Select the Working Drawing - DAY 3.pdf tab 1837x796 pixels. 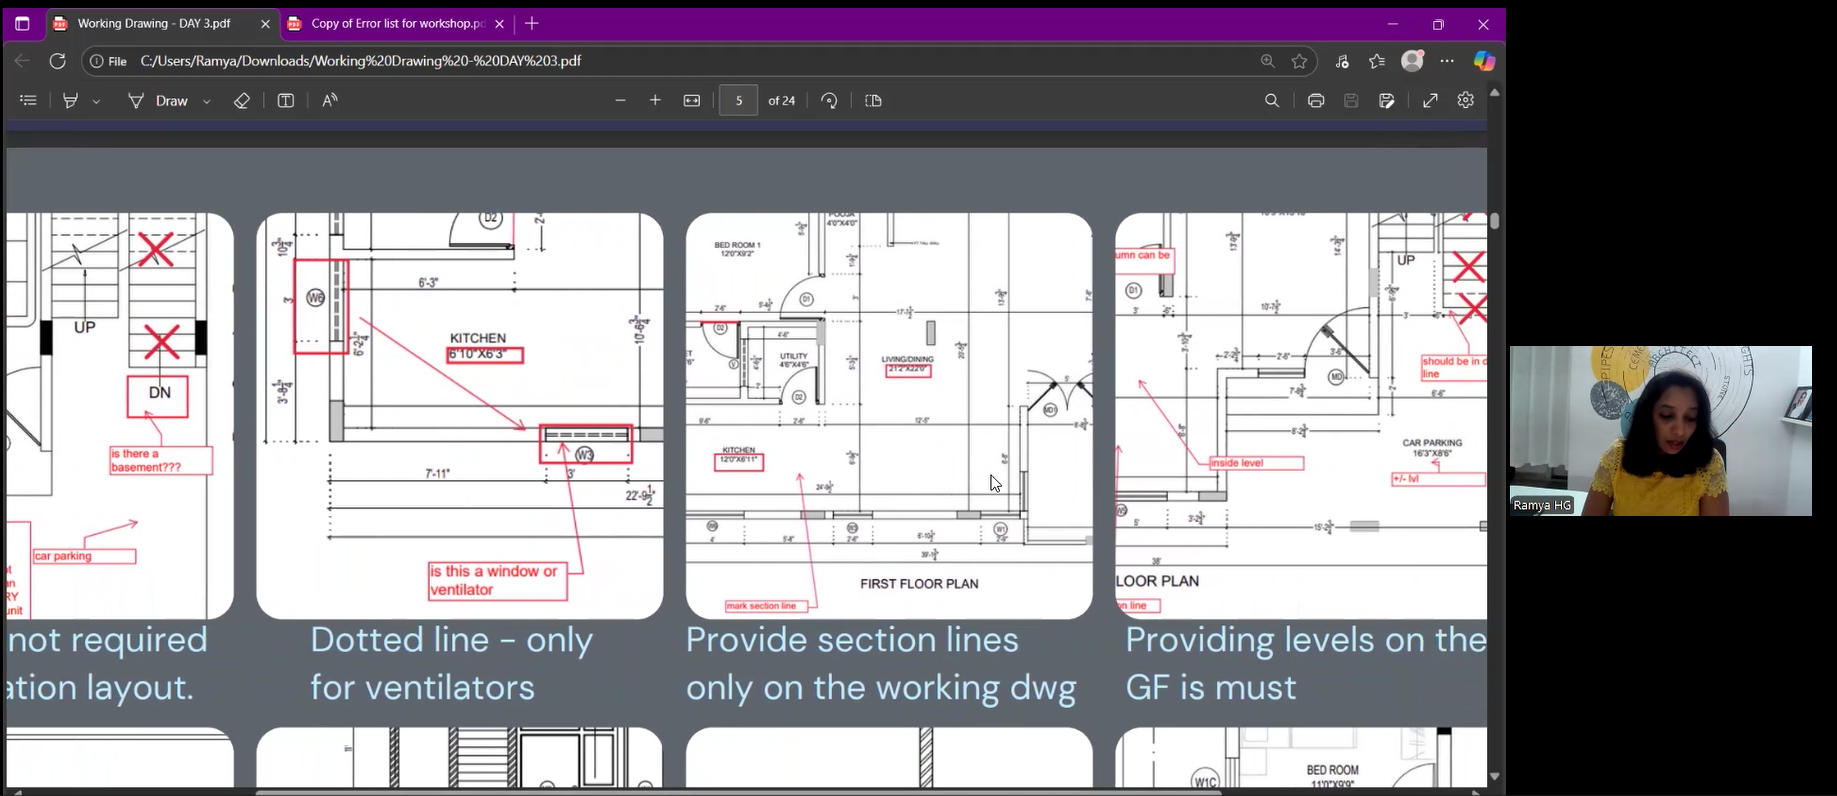coord(153,24)
